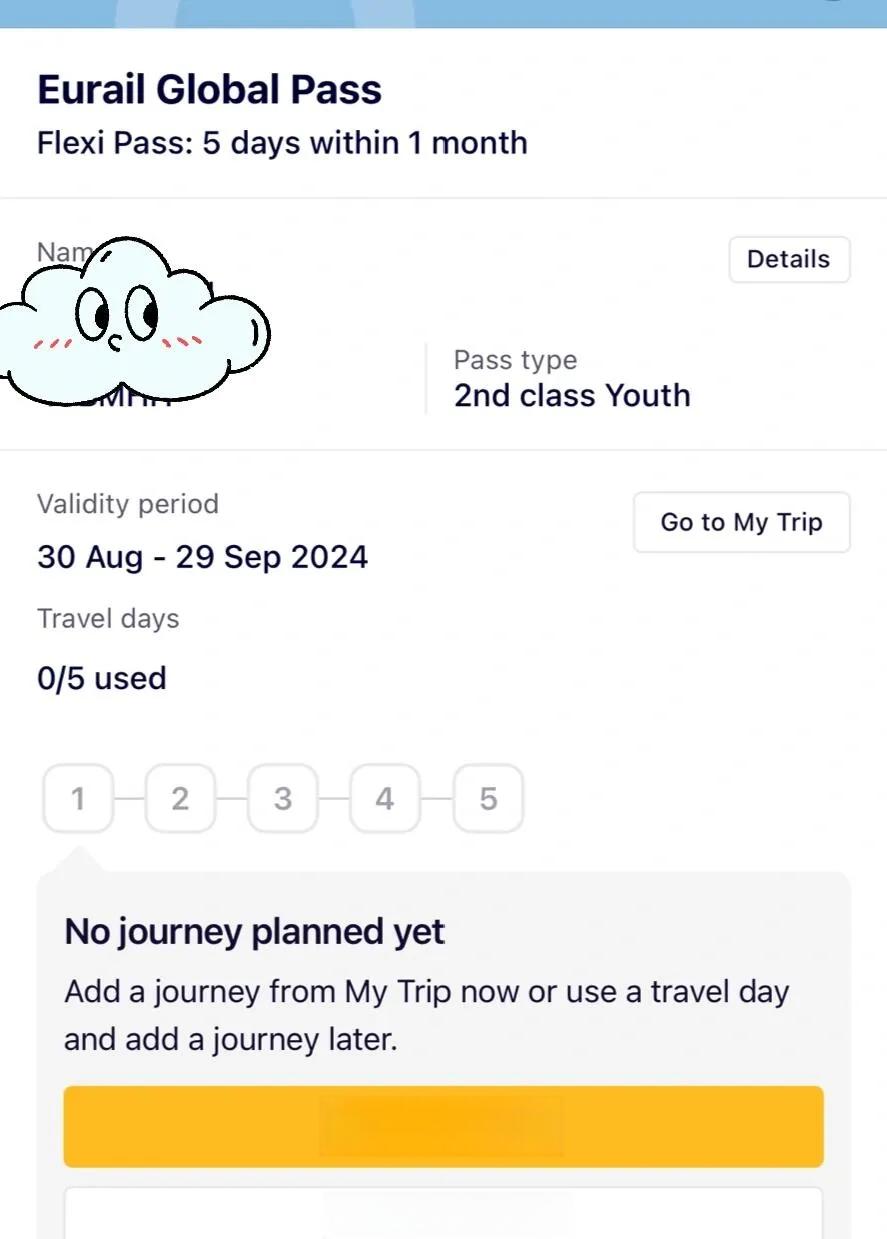Tap the Eurail Global Pass title
This screenshot has width=887, height=1239.
[209, 90]
